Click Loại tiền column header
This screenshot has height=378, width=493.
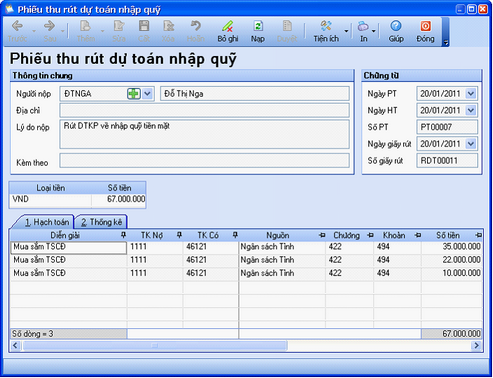pos(51,188)
